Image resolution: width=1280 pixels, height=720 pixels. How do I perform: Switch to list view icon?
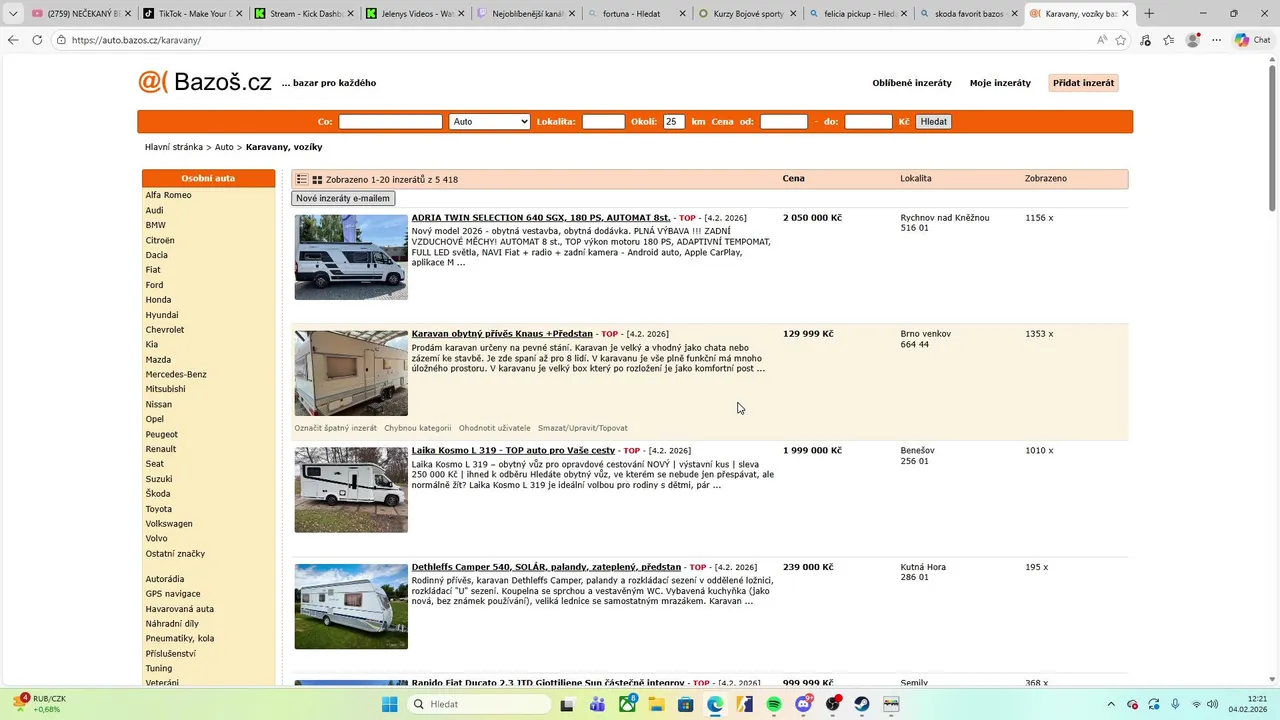click(x=302, y=179)
